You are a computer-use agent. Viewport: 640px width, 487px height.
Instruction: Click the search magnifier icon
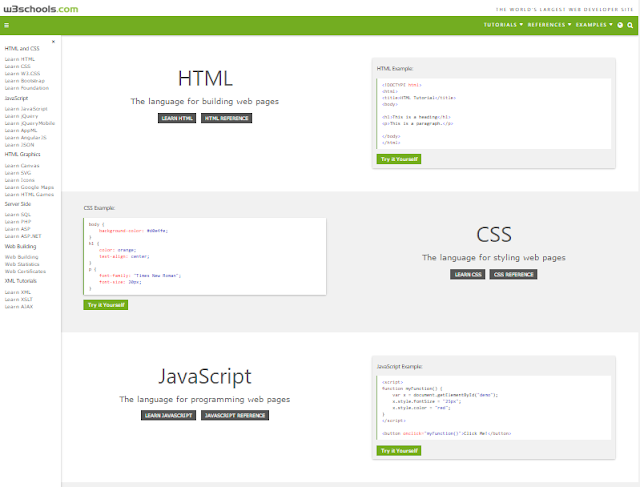[x=630, y=25]
